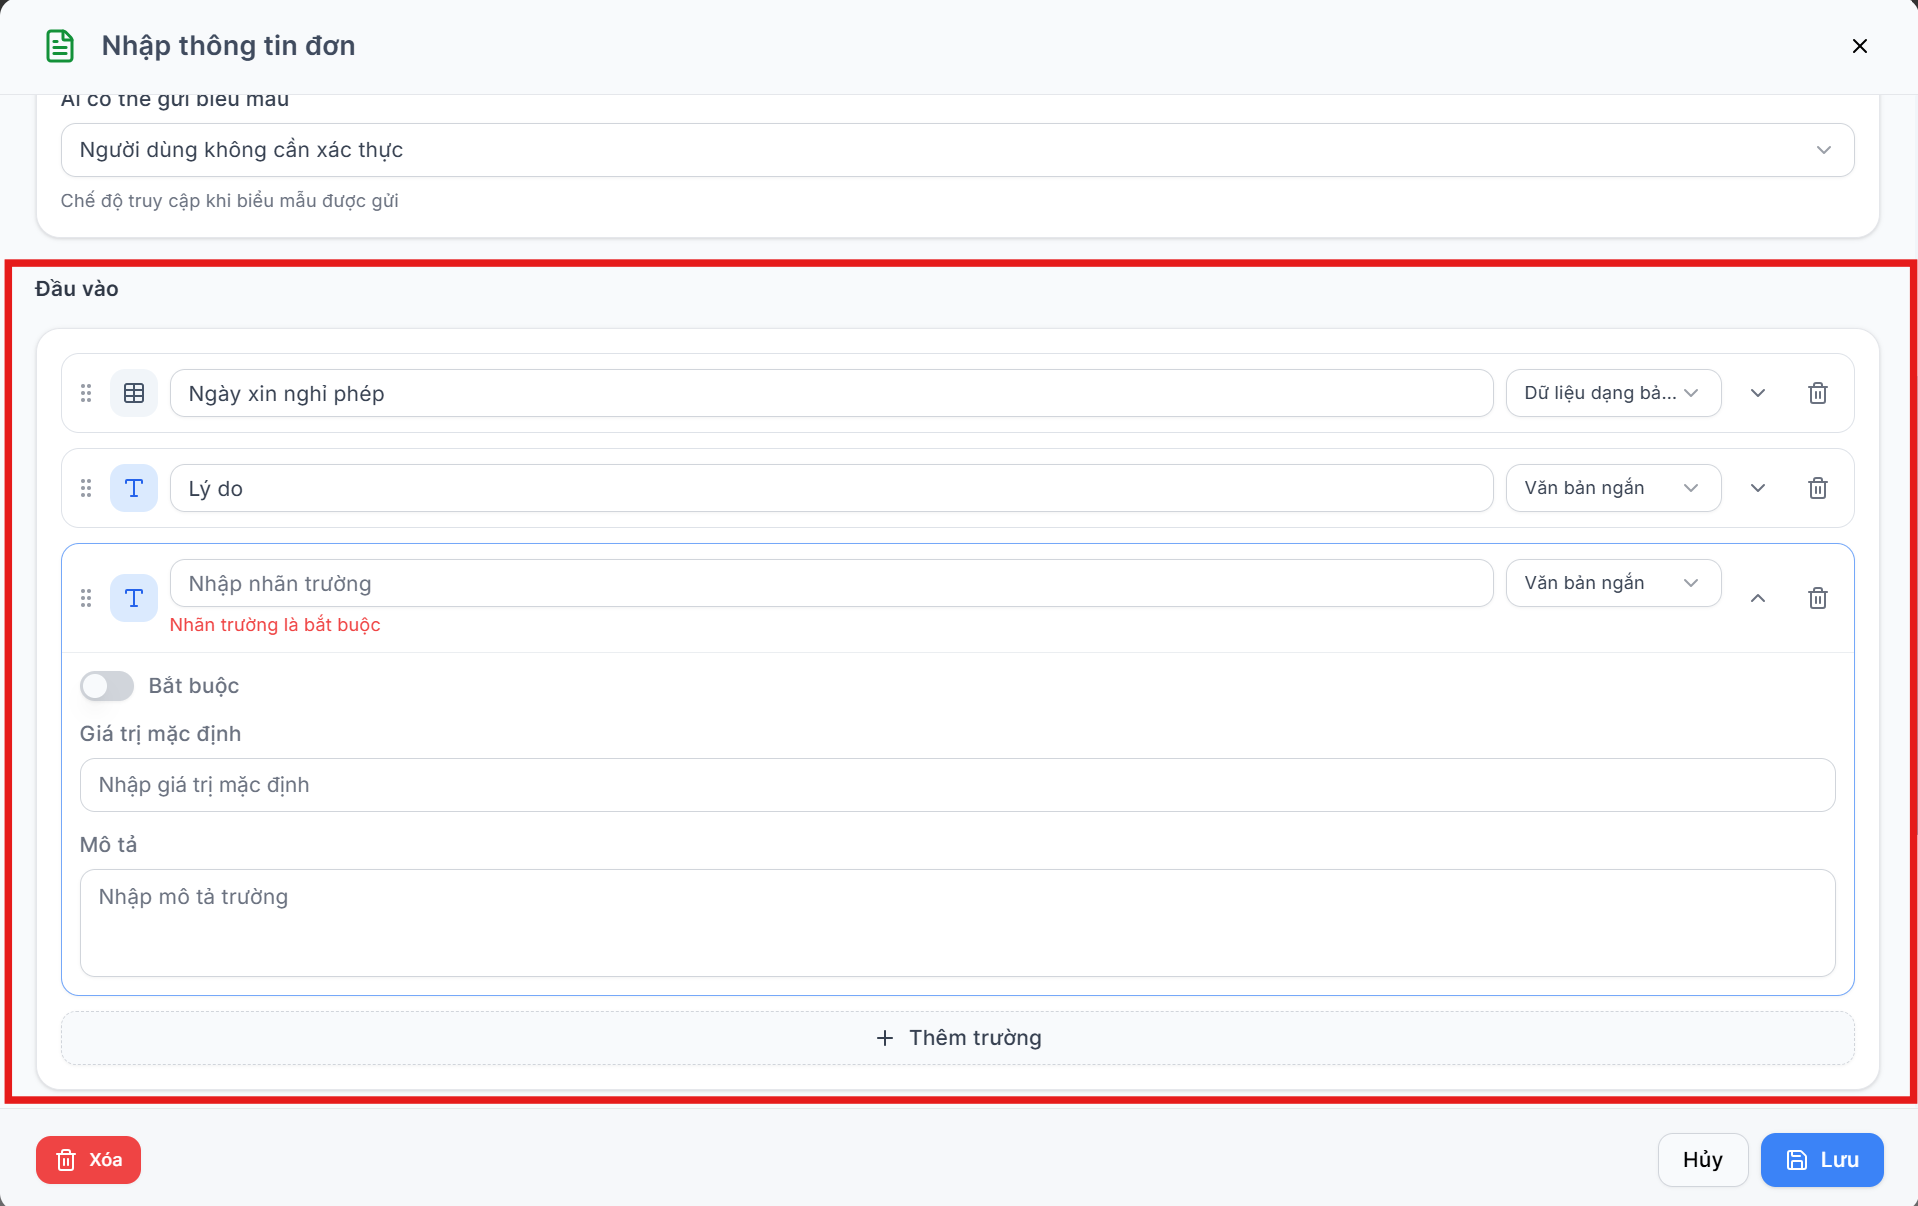Expand the Ngày xin nghỉ phép field settings
Viewport: 1918px width, 1206px height.
pos(1757,393)
